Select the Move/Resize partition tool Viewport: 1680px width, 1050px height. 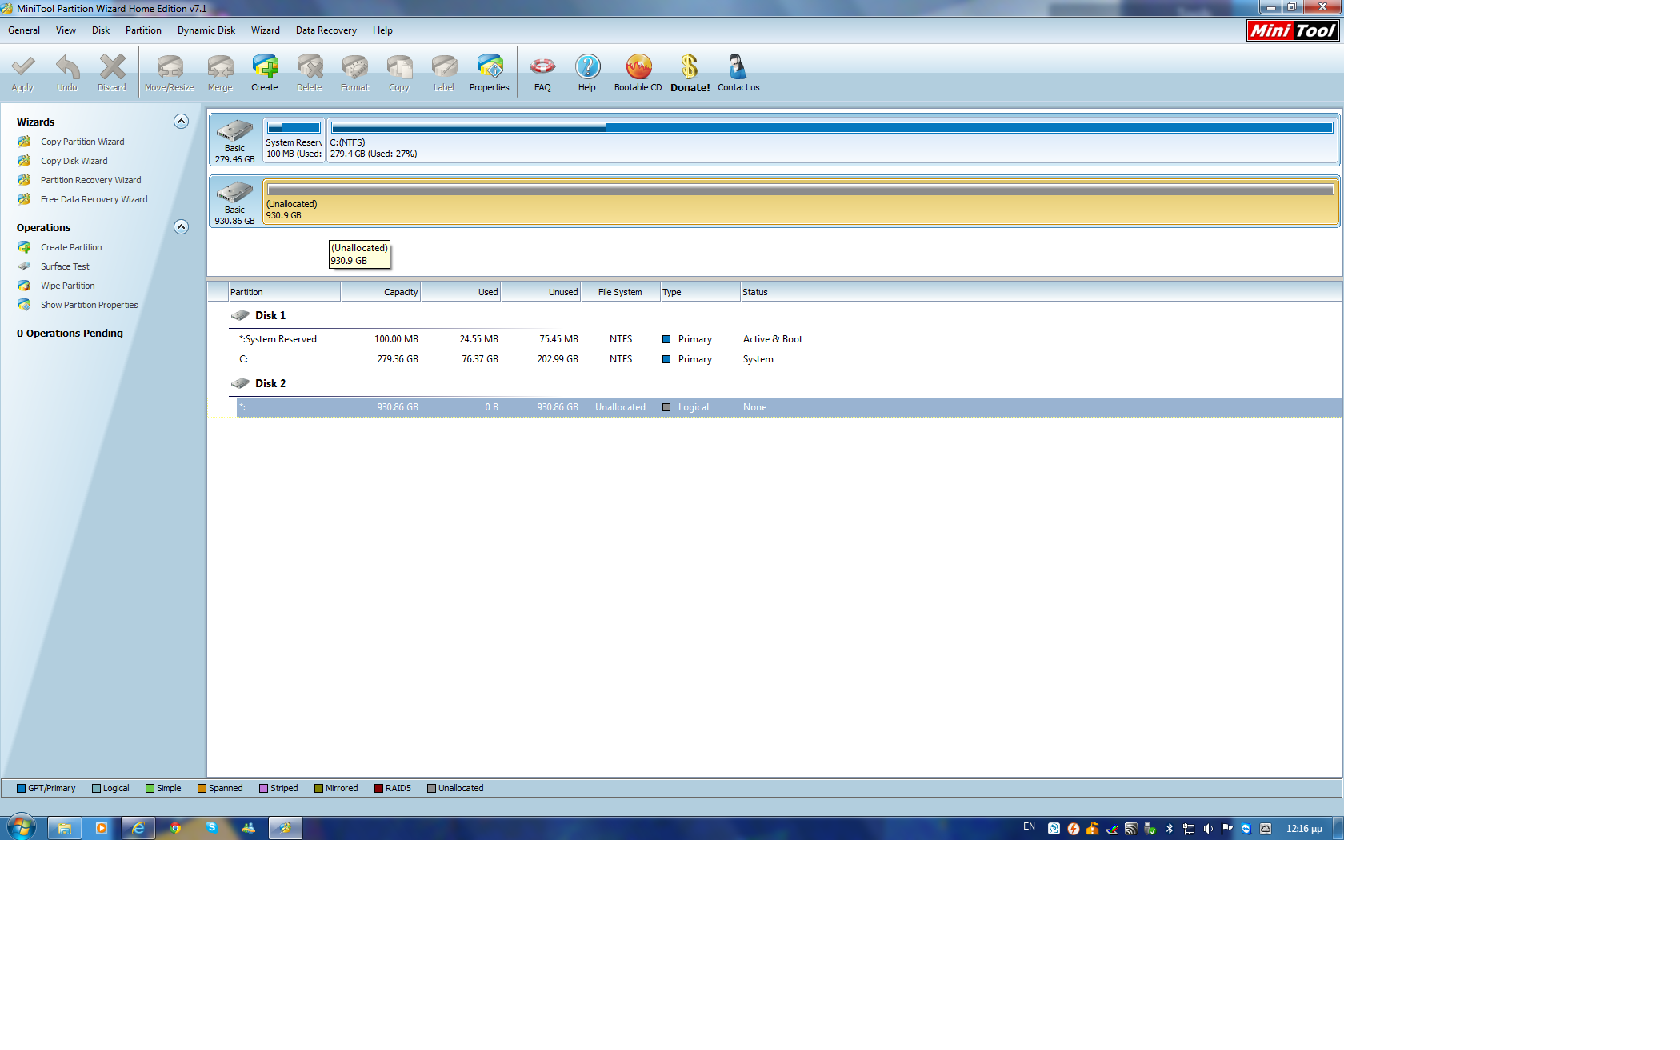click(170, 72)
